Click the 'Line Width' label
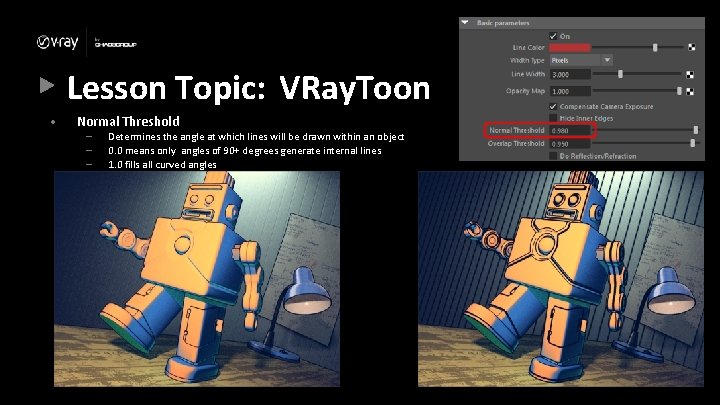 coord(528,74)
